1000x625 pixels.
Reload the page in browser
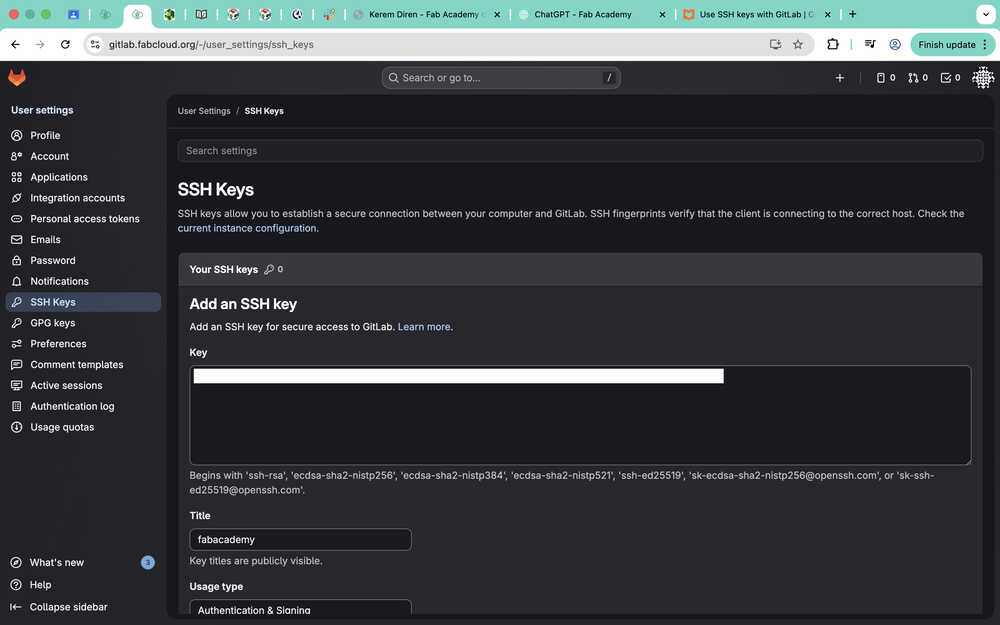(65, 45)
